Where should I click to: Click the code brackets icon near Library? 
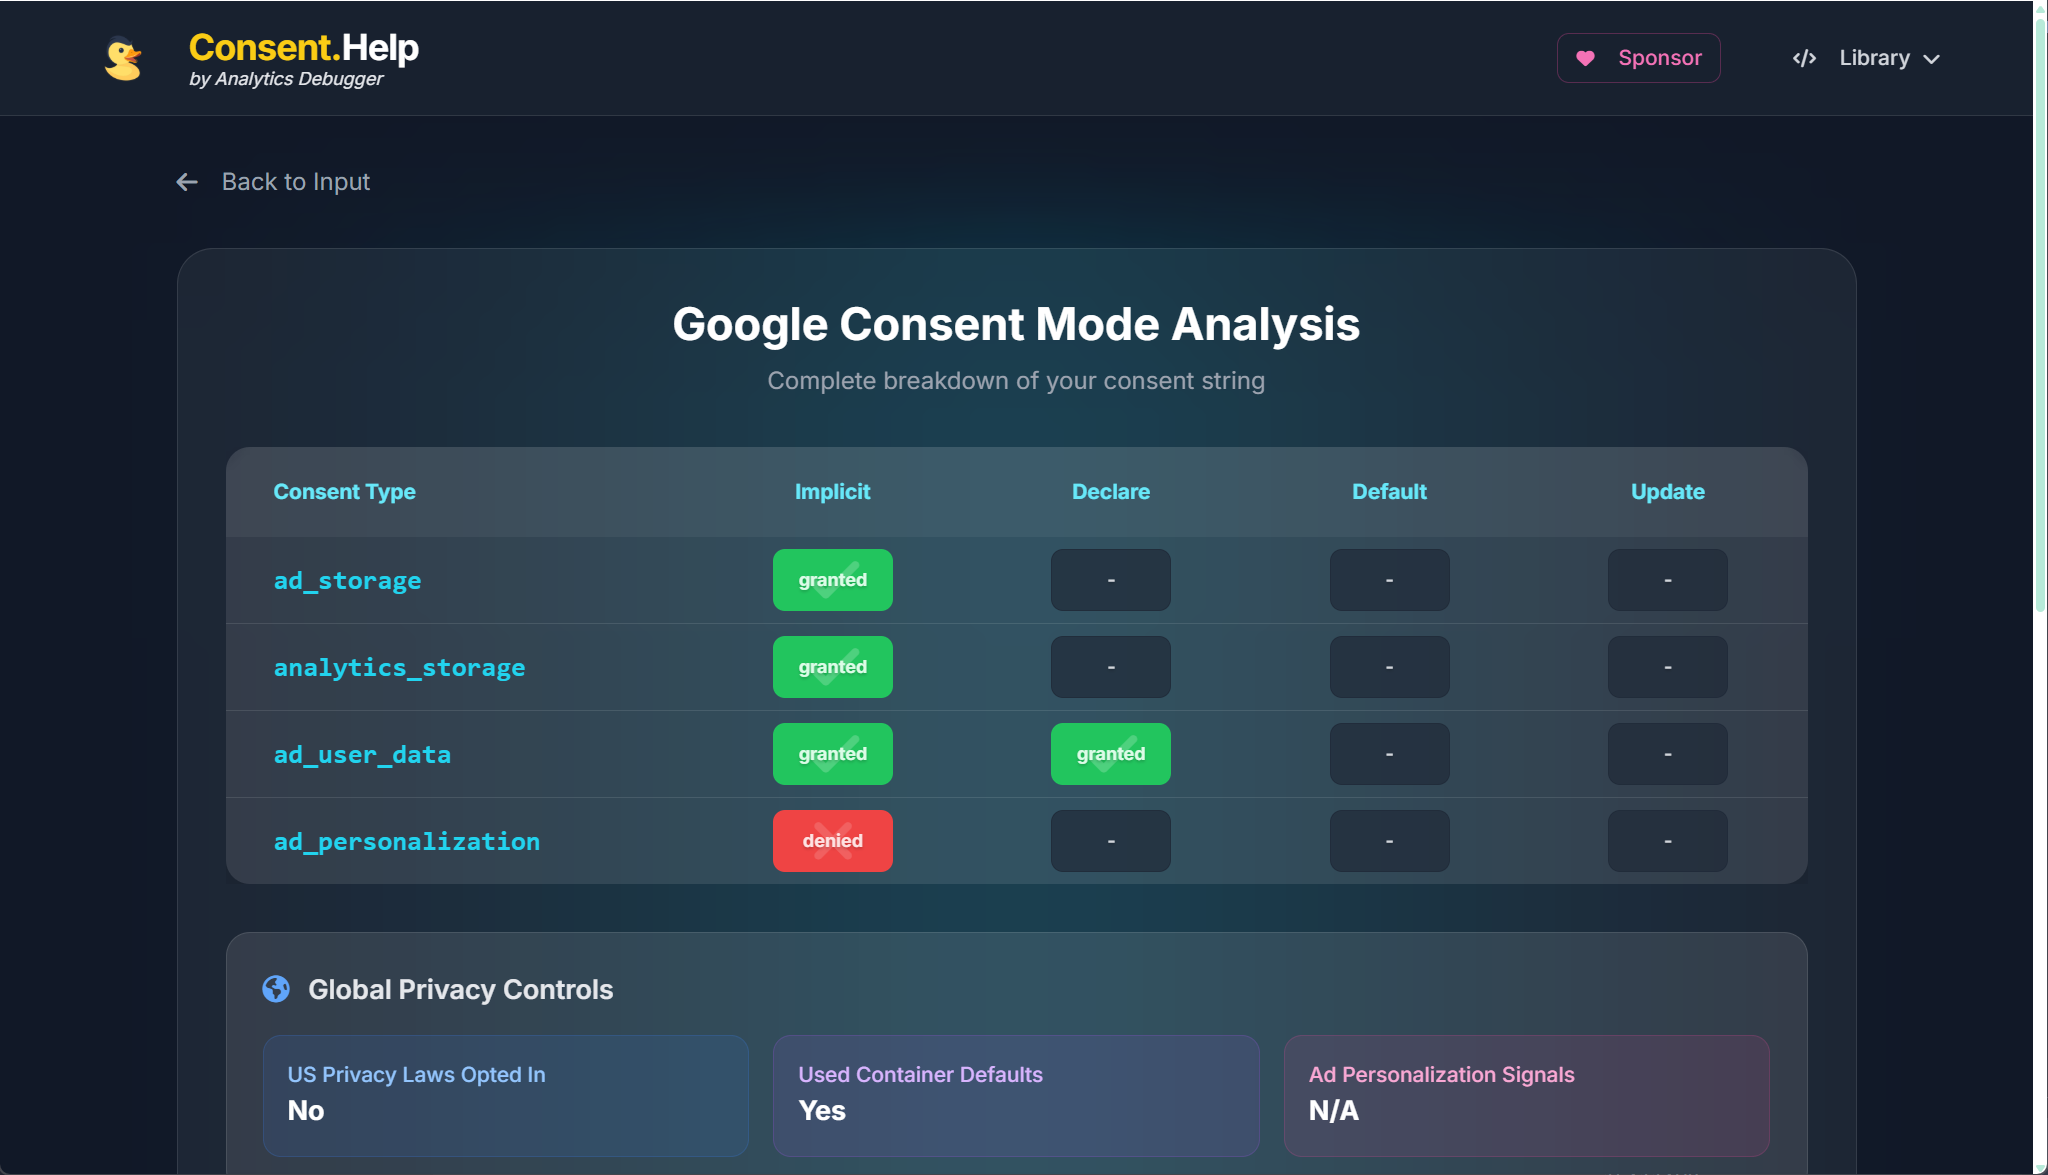point(1803,58)
